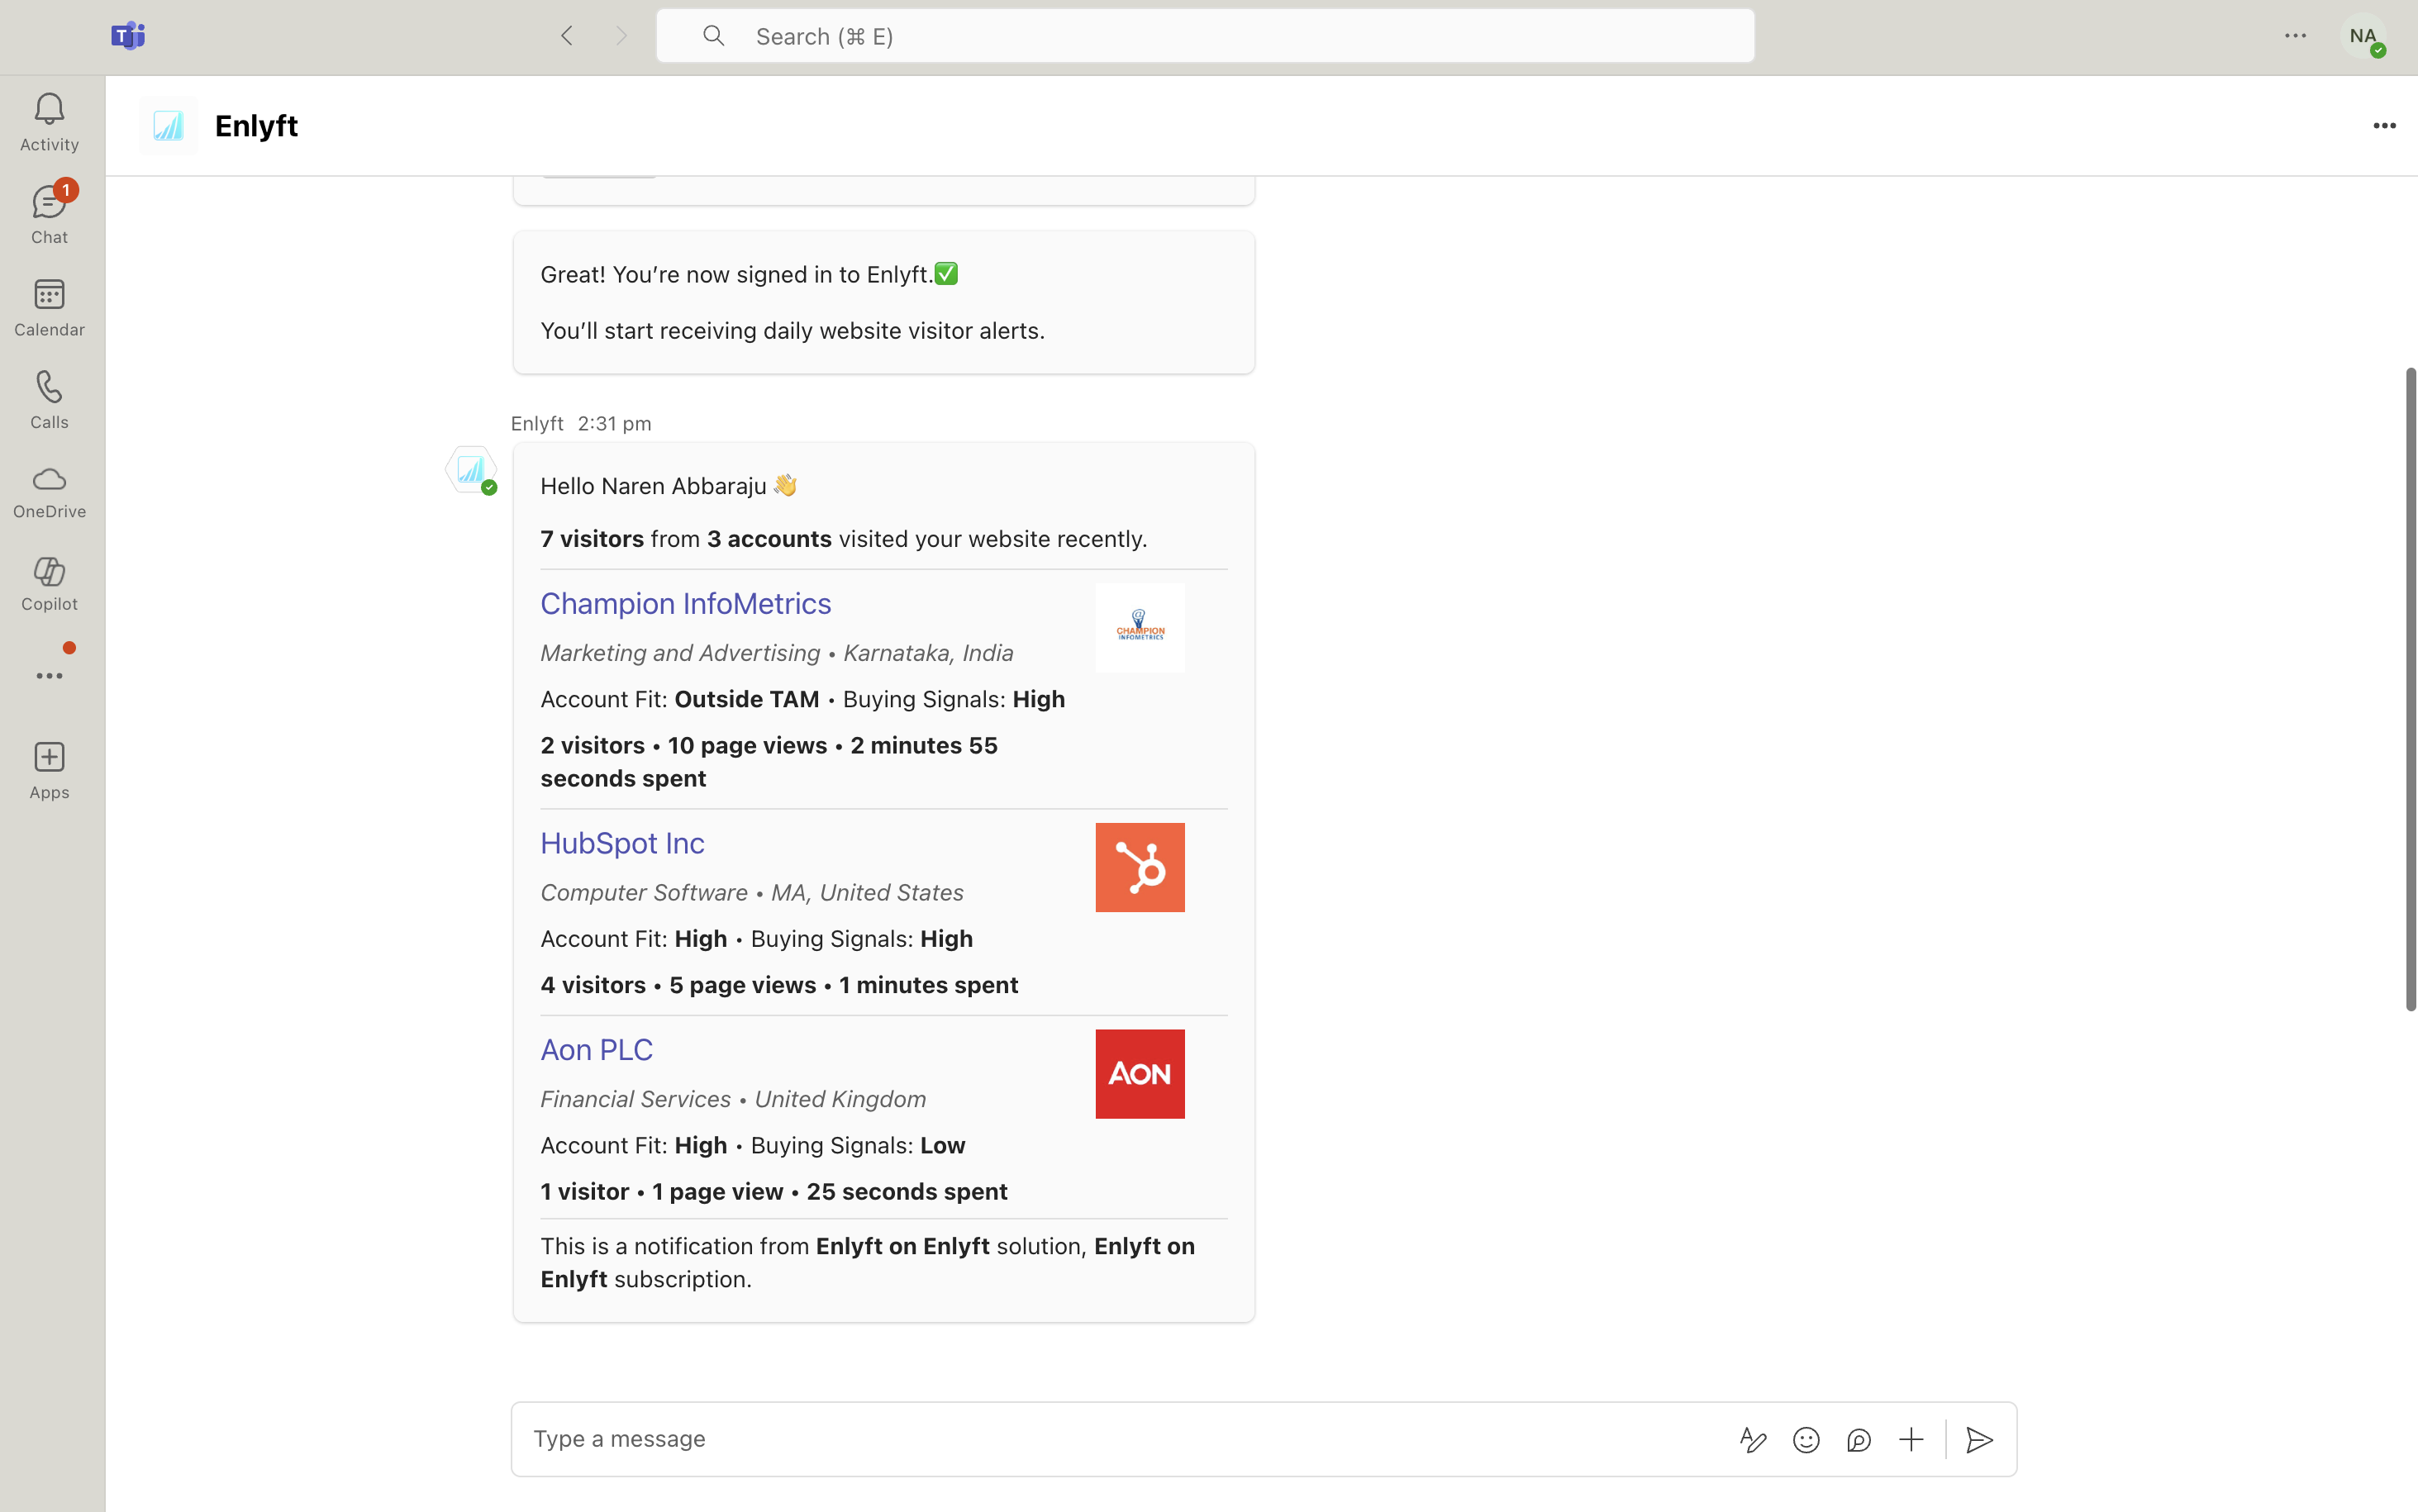Click "7 visitors from 3 accounts" summary

844,539
